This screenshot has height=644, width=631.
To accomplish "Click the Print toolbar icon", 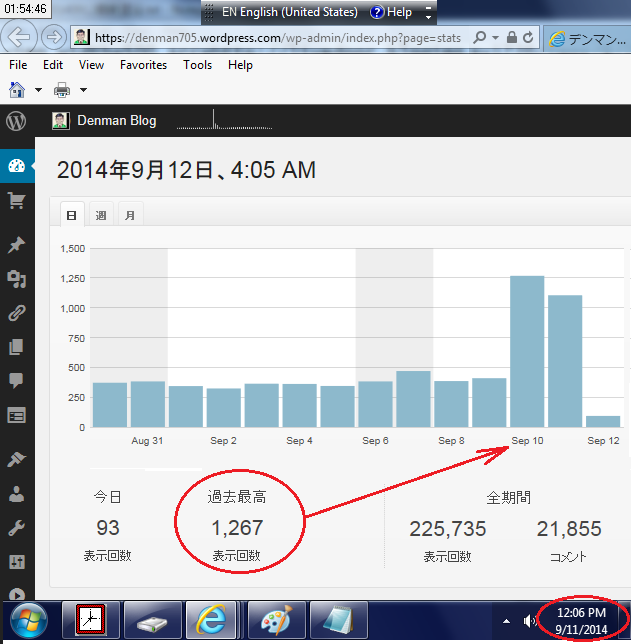I will pos(62,90).
